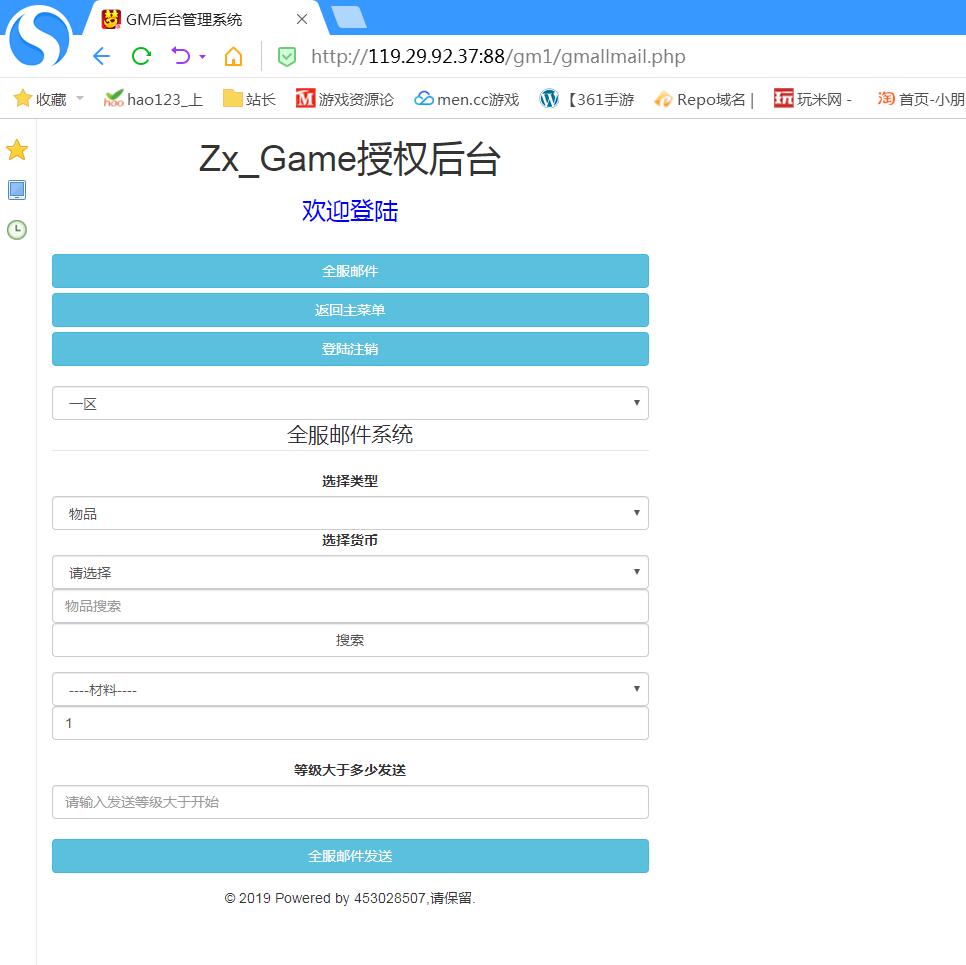Click the browser back arrow

[x=101, y=56]
